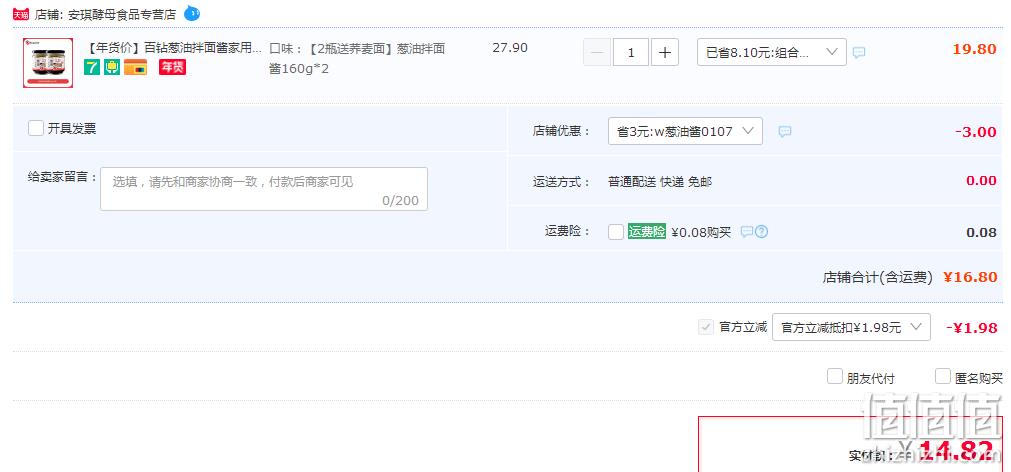
Task: Click the shipping fee 0.00
Action: coord(981,181)
